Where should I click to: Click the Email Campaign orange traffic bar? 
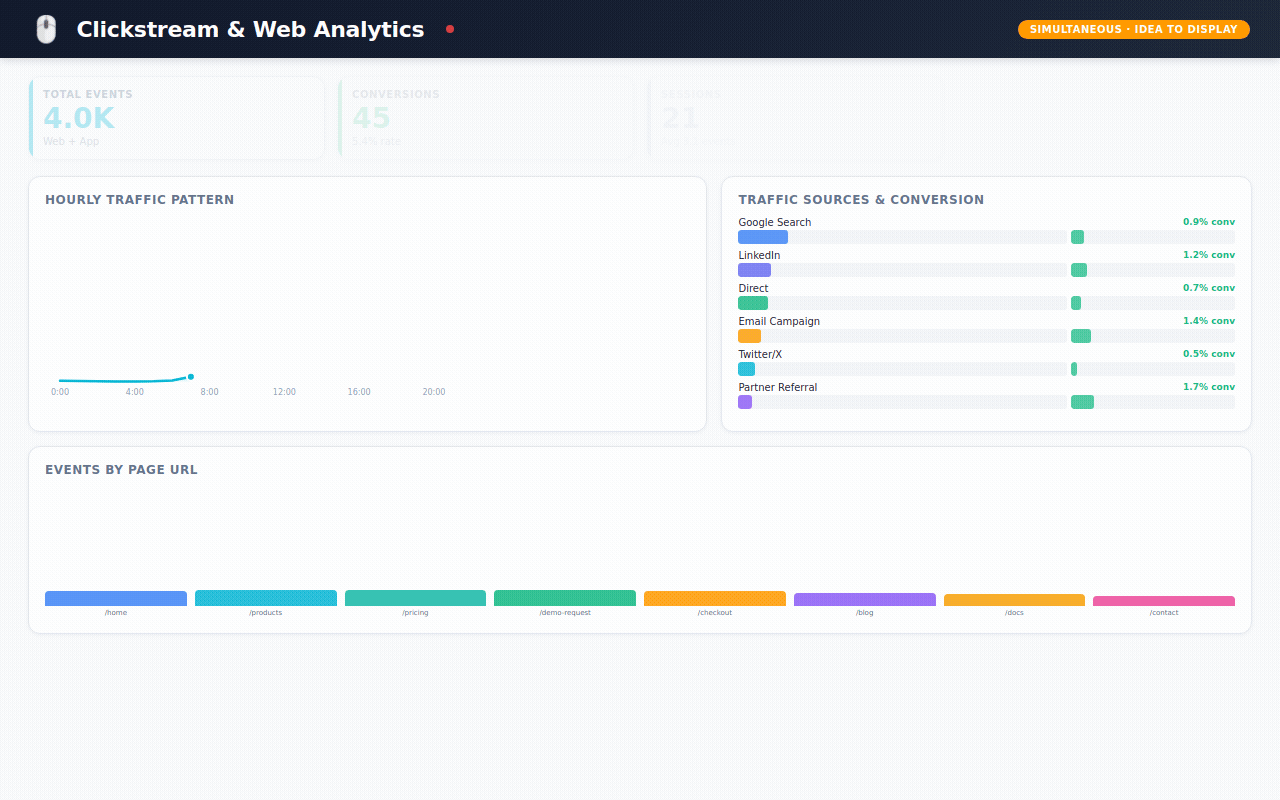[x=750, y=336]
